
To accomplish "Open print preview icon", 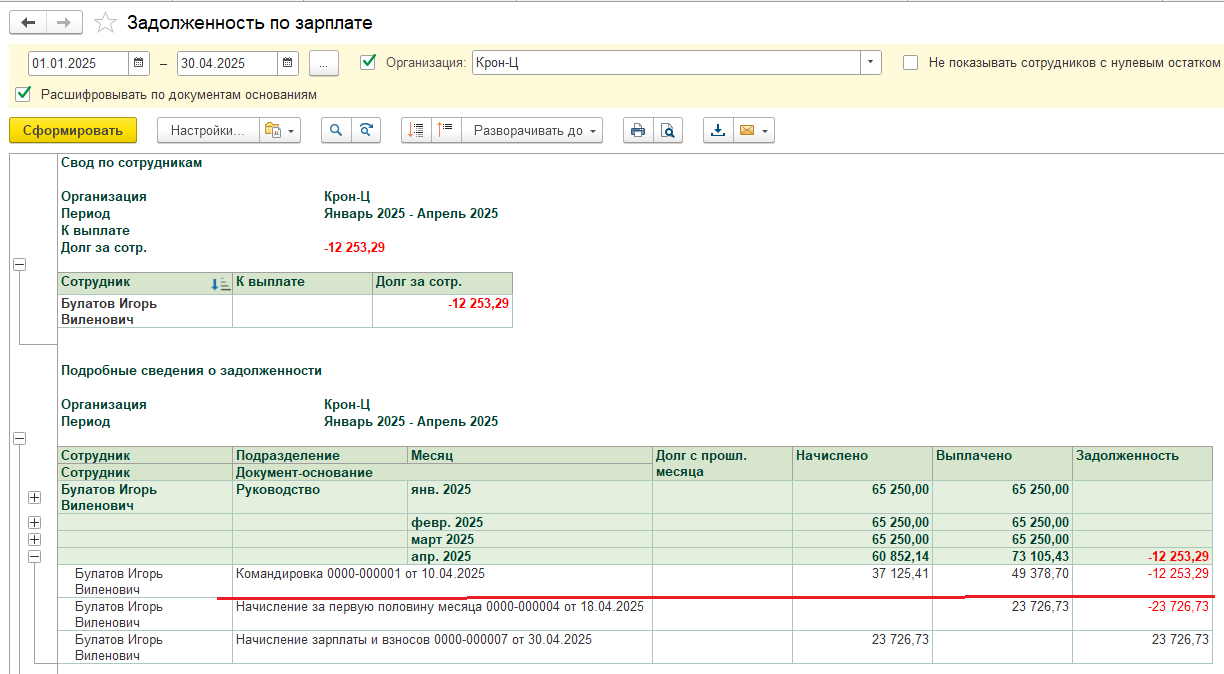I will [x=667, y=130].
